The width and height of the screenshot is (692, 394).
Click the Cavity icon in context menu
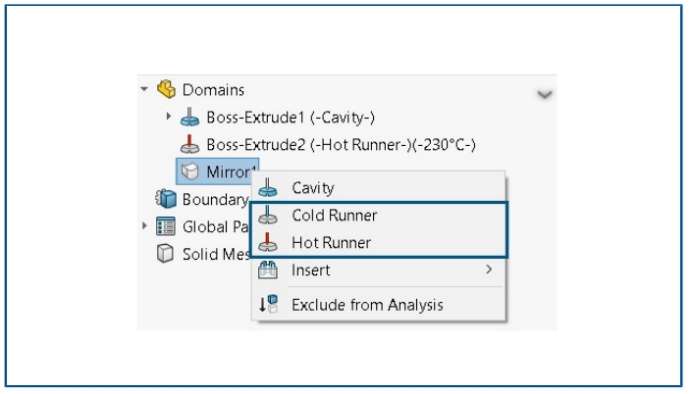click(x=268, y=188)
